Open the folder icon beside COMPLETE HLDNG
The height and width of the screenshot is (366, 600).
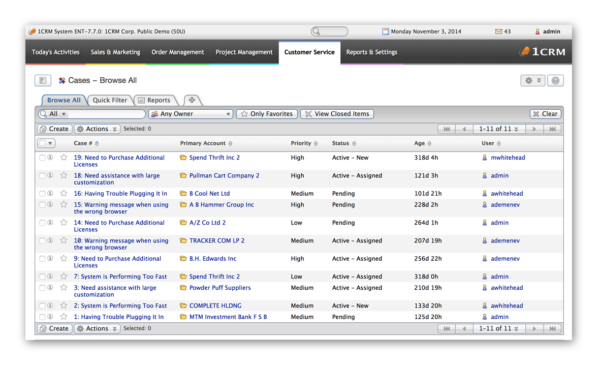point(183,306)
